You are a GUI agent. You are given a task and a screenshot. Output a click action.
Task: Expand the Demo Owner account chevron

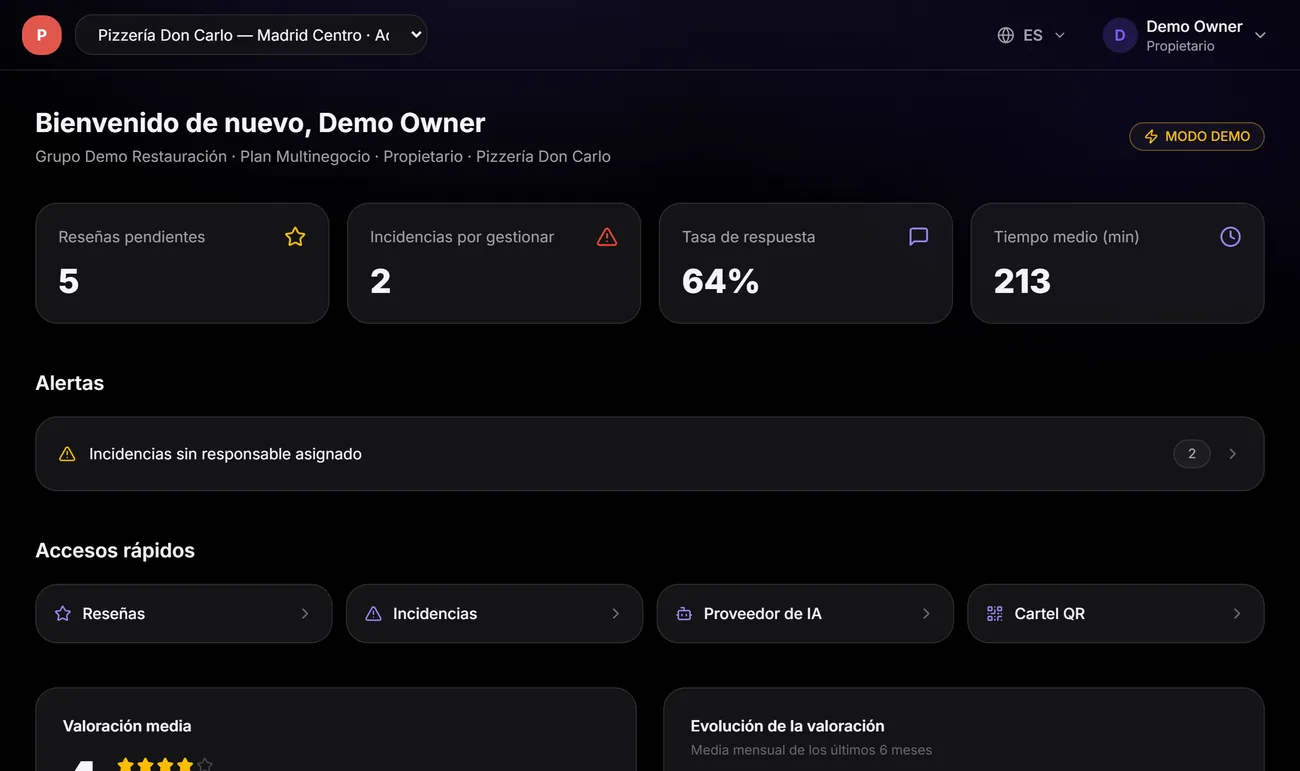click(x=1260, y=35)
